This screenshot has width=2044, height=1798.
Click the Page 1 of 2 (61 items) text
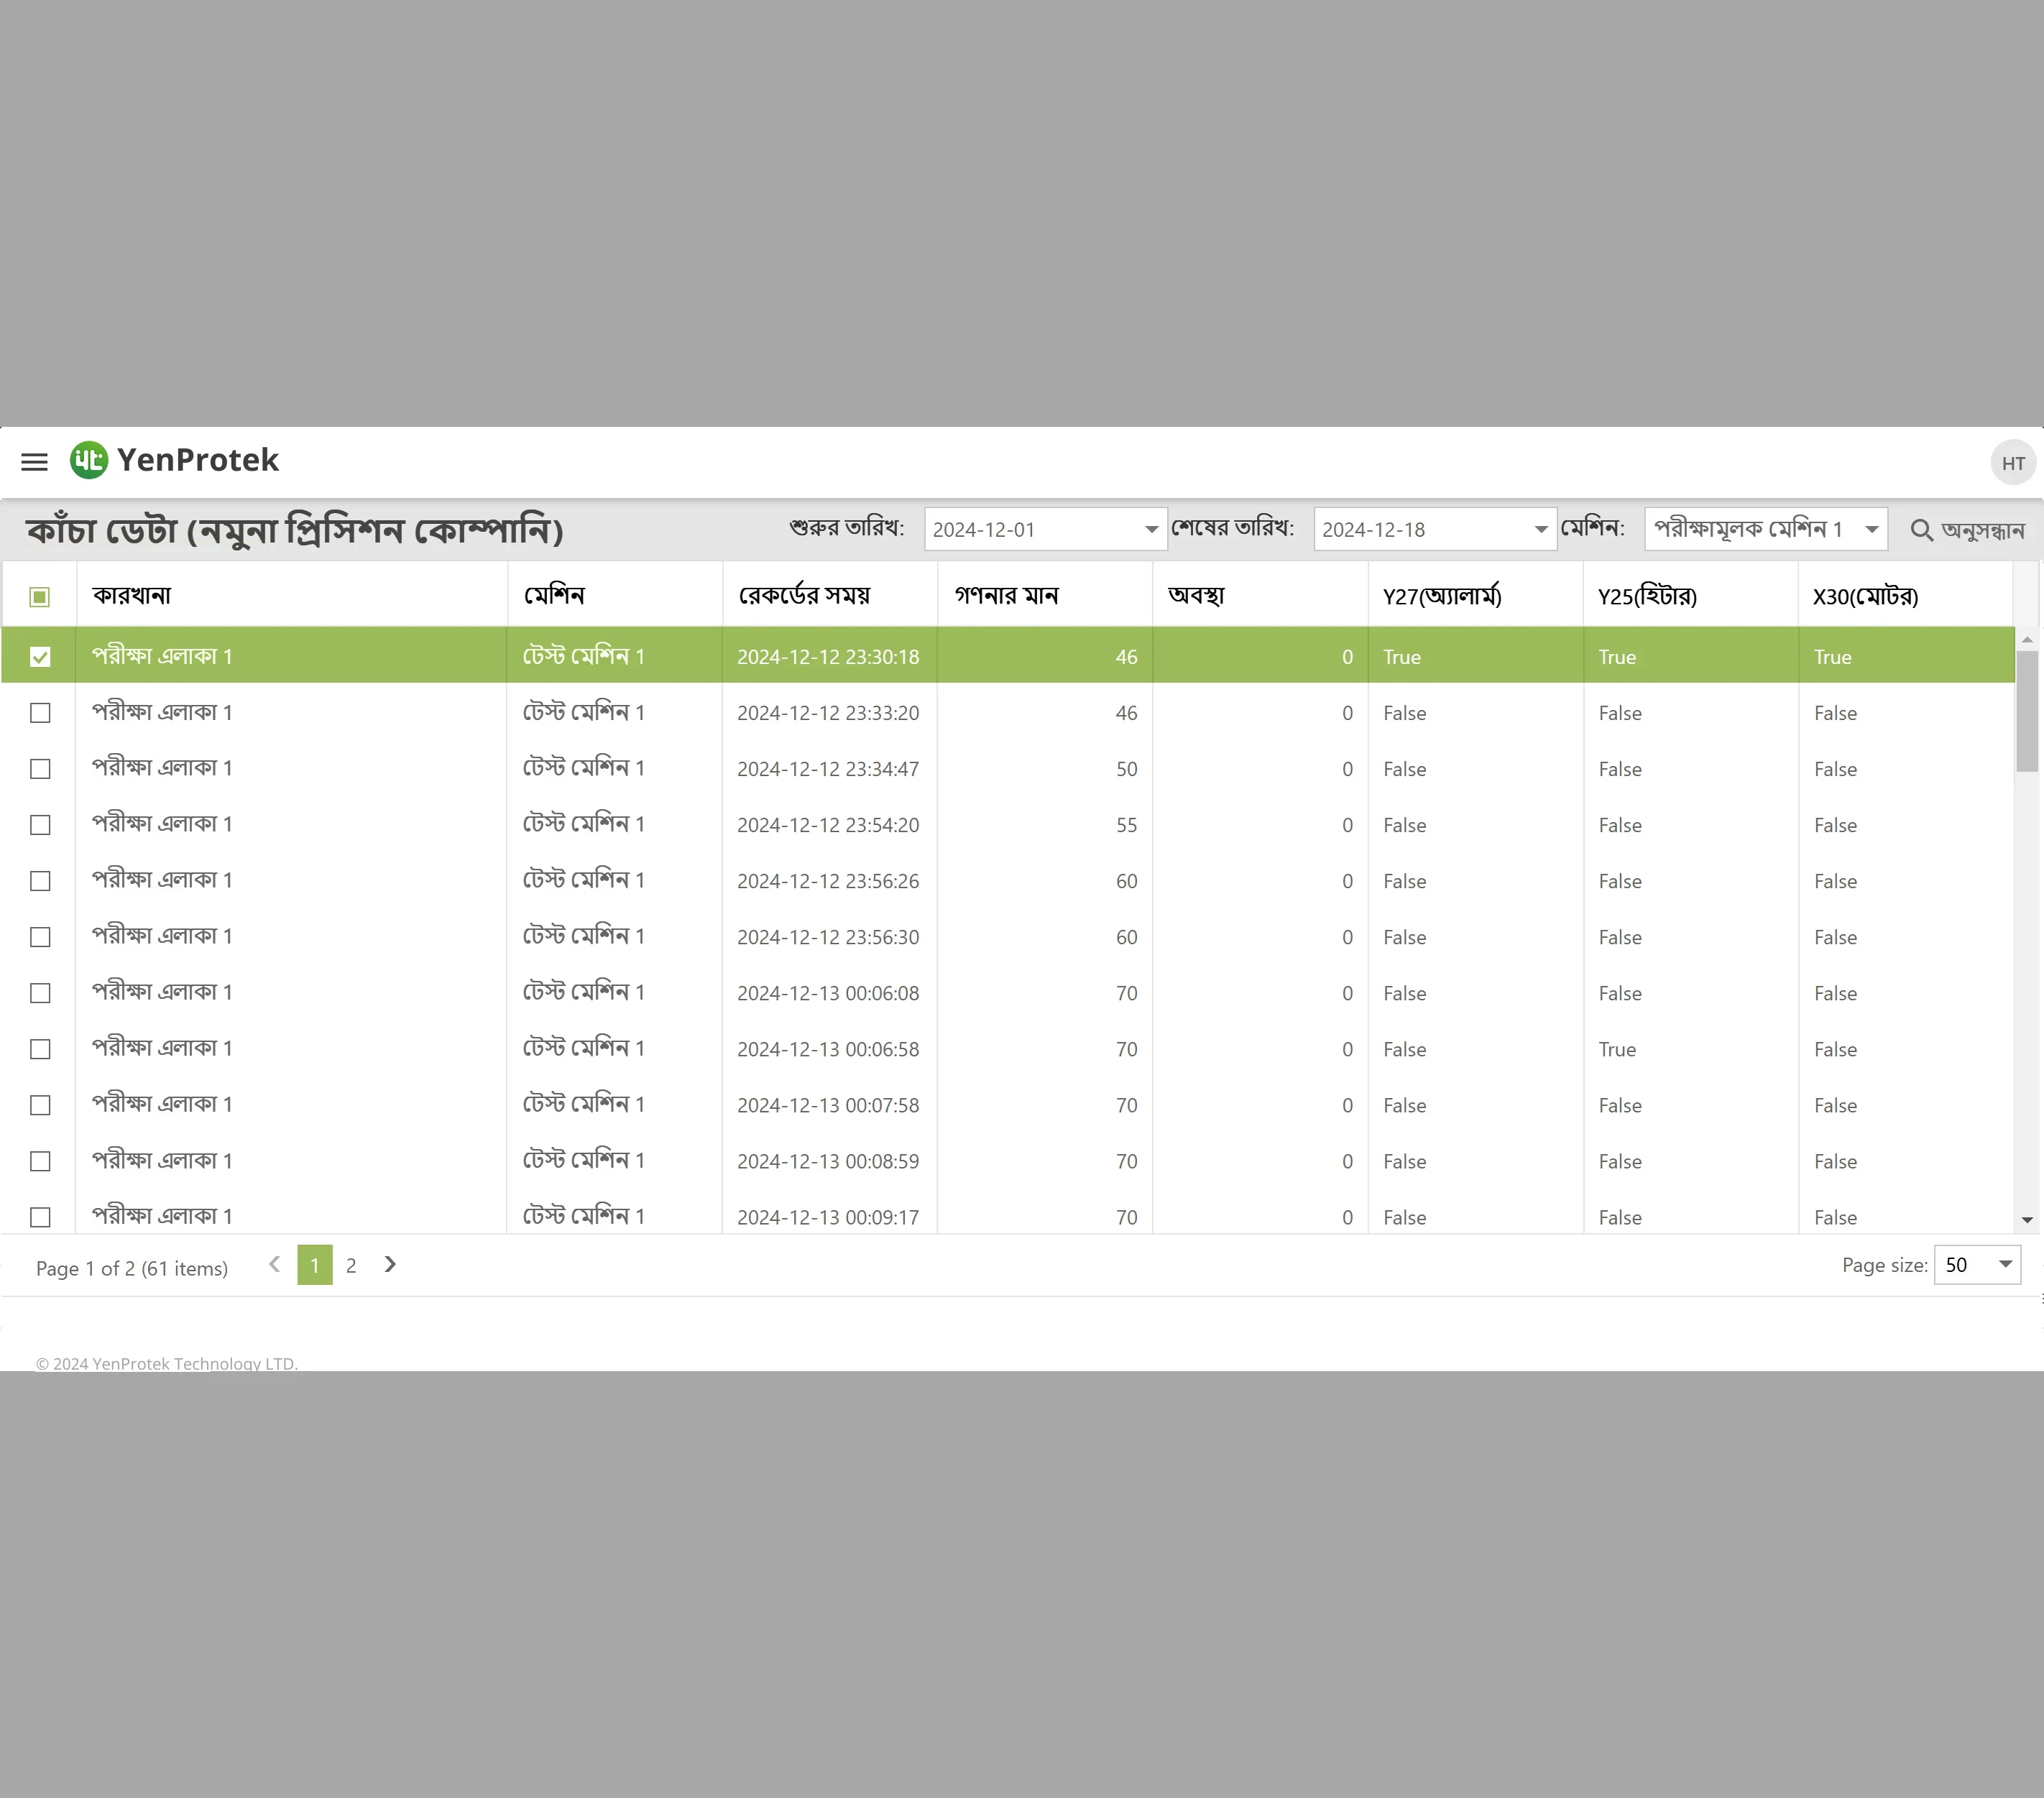(x=132, y=1268)
